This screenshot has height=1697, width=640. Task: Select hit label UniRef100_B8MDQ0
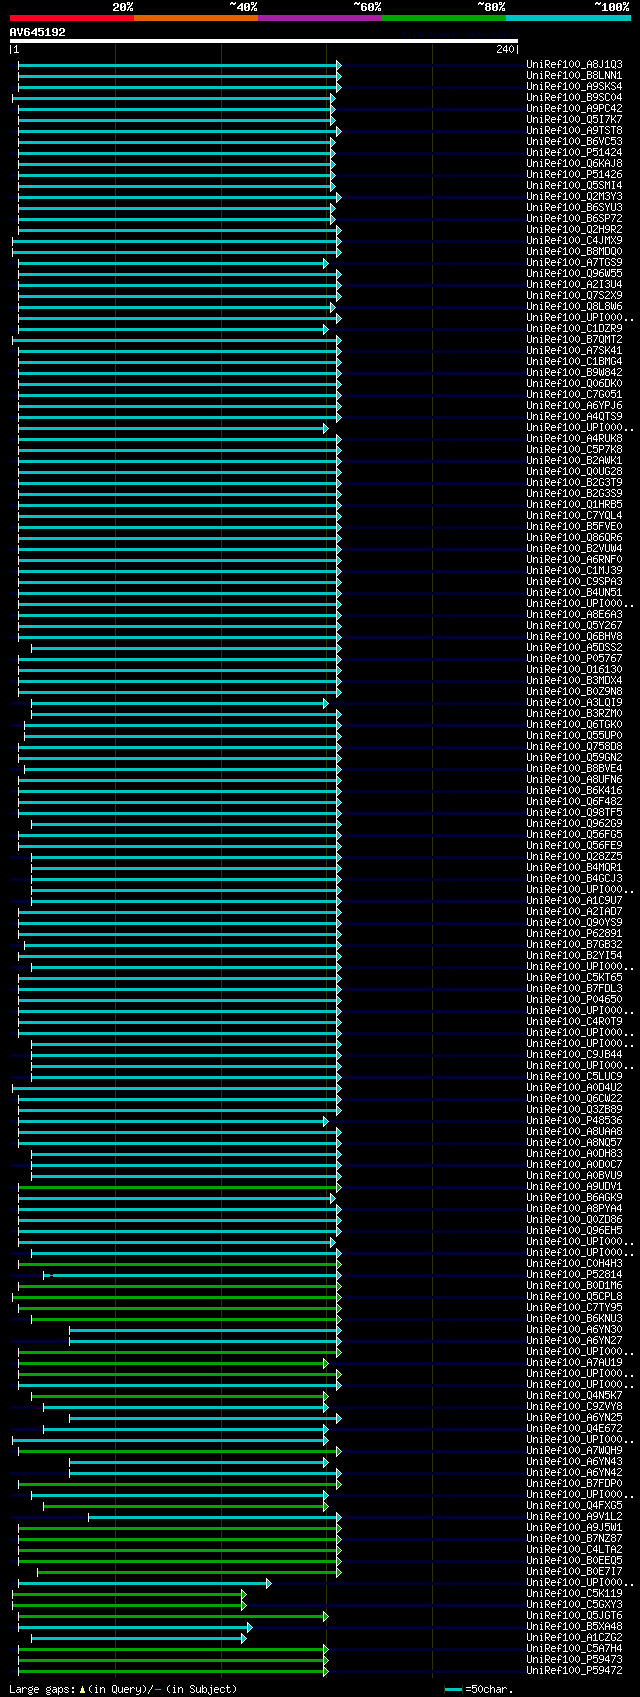[x=574, y=252]
